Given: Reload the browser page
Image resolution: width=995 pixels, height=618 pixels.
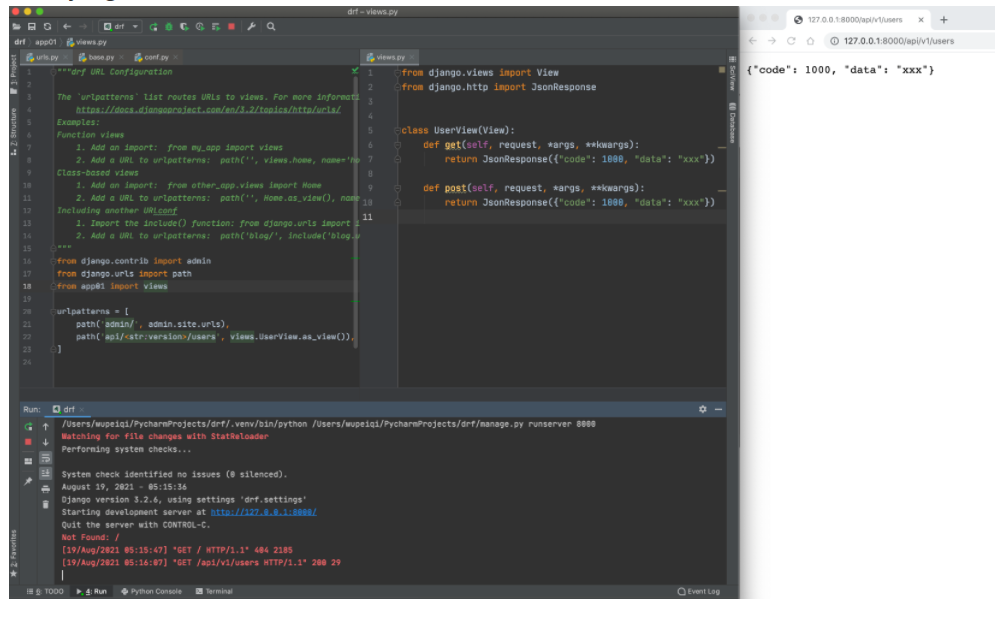Looking at the screenshot, I should coord(791,41).
